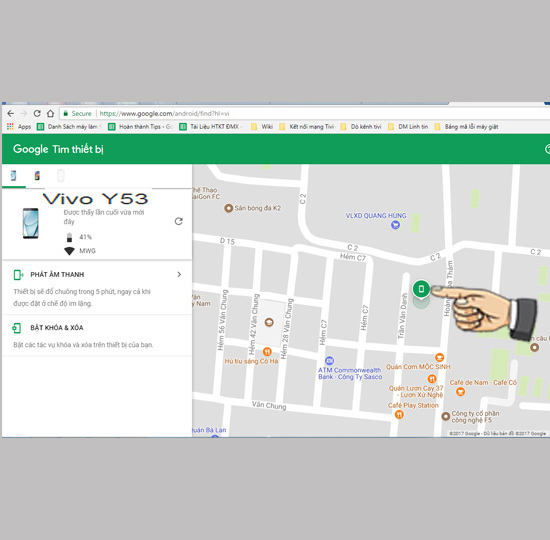Click the Hẻm 56 Văn Chung street label
The height and width of the screenshot is (540, 550).
(x=222, y=320)
